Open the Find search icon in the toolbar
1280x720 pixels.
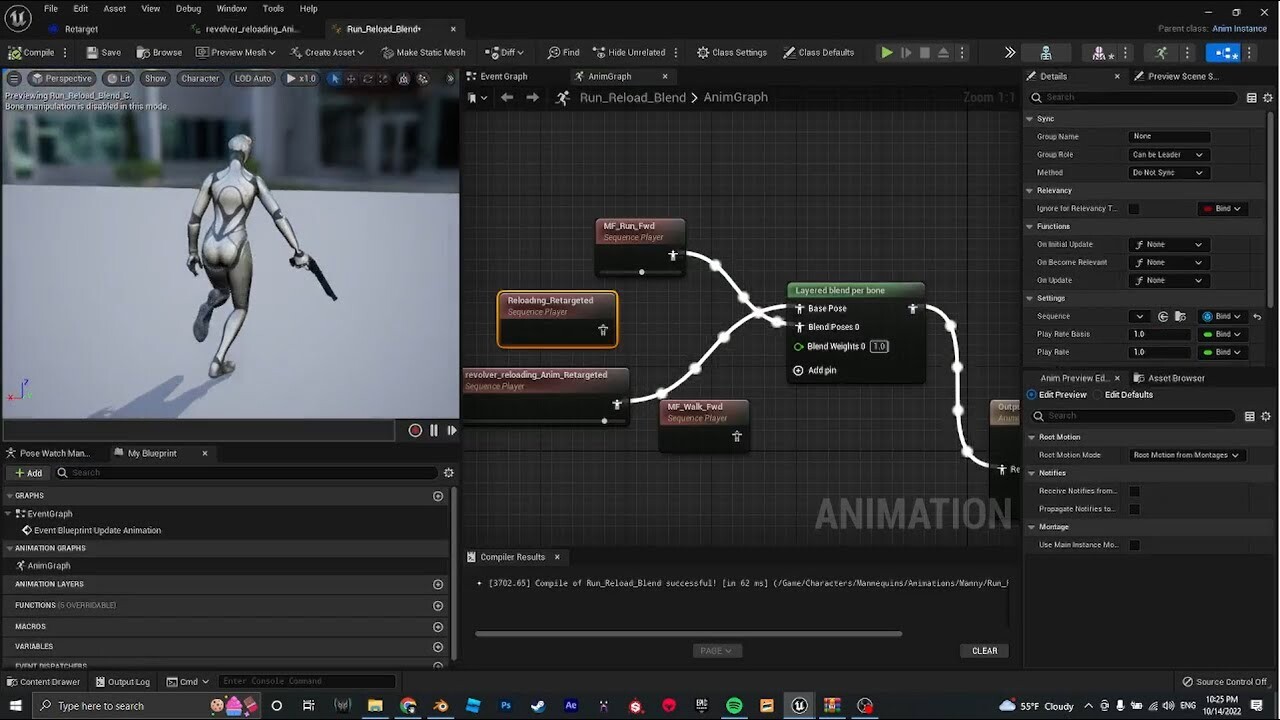click(x=553, y=52)
